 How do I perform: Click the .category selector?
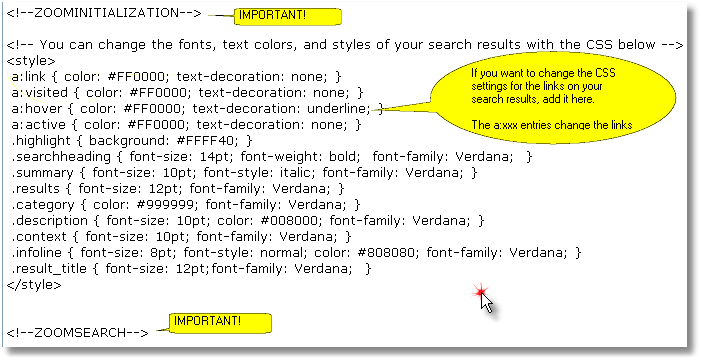[x=43, y=204]
